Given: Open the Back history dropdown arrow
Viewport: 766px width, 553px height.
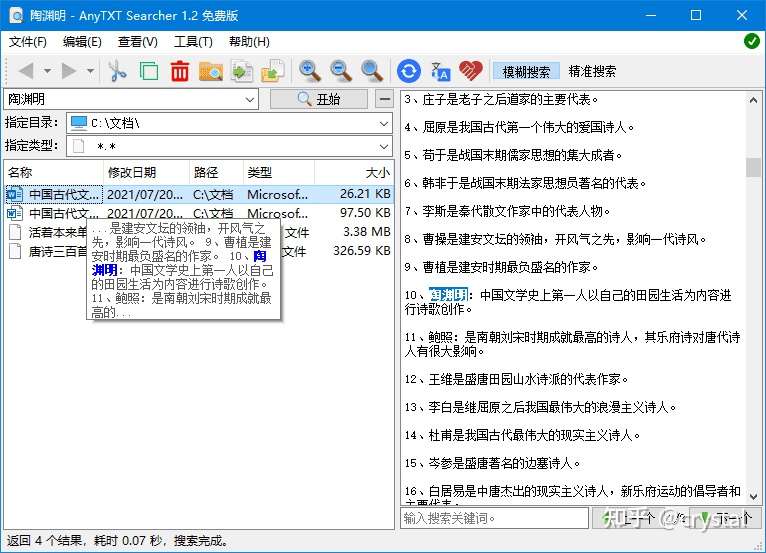Looking at the screenshot, I should pyautogui.click(x=47, y=71).
